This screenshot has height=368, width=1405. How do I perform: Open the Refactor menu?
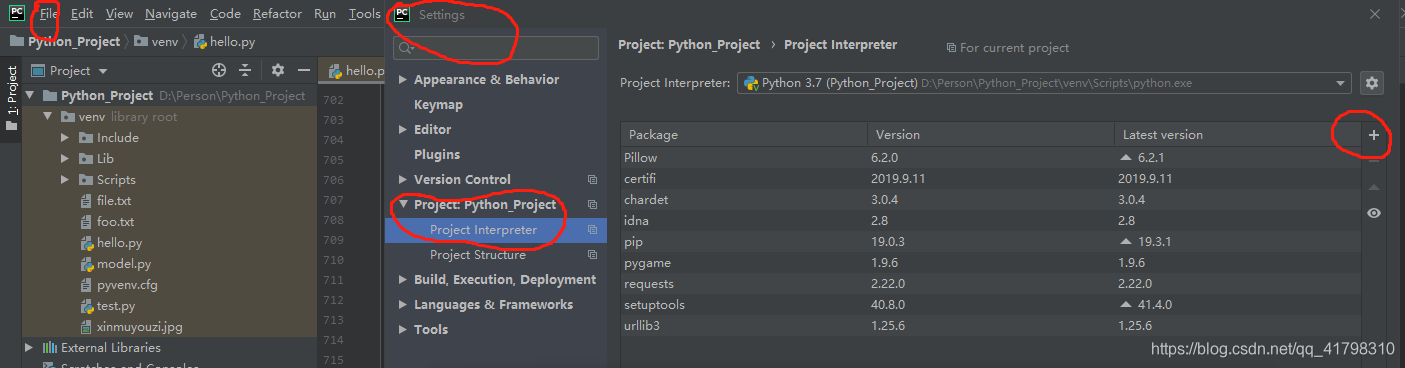[277, 14]
